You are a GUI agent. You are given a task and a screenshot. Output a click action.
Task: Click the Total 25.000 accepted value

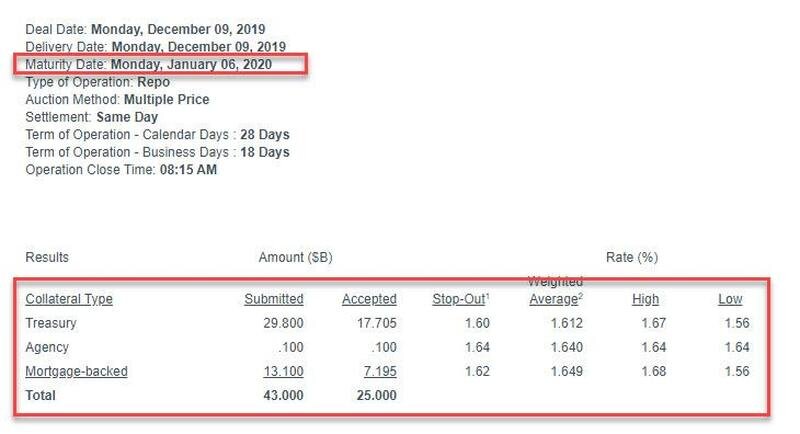pyautogui.click(x=377, y=395)
